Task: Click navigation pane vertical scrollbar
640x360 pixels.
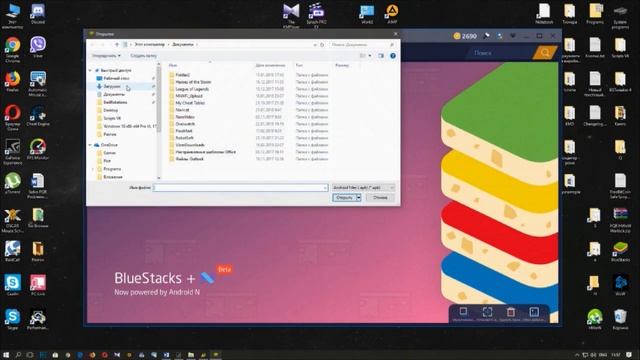Action: pyautogui.click(x=159, y=121)
